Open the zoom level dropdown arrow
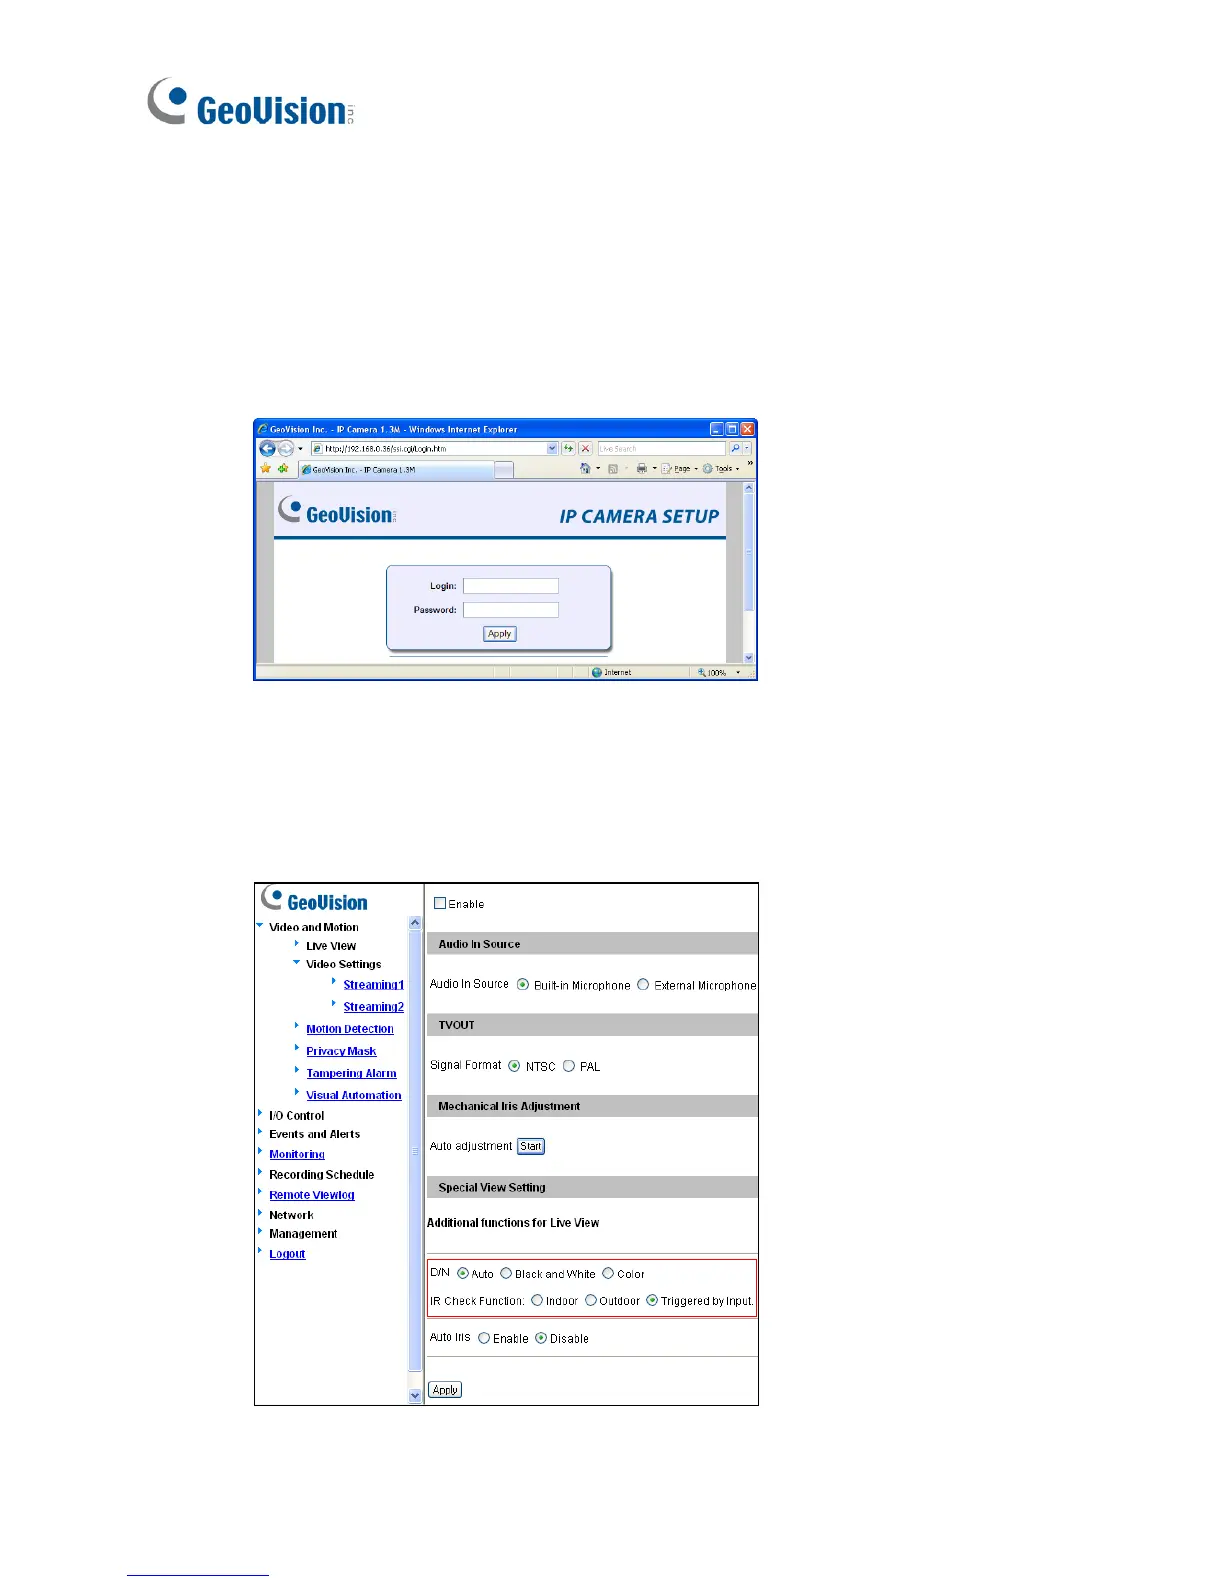Screen dimensions: 1224x1584 (738, 672)
